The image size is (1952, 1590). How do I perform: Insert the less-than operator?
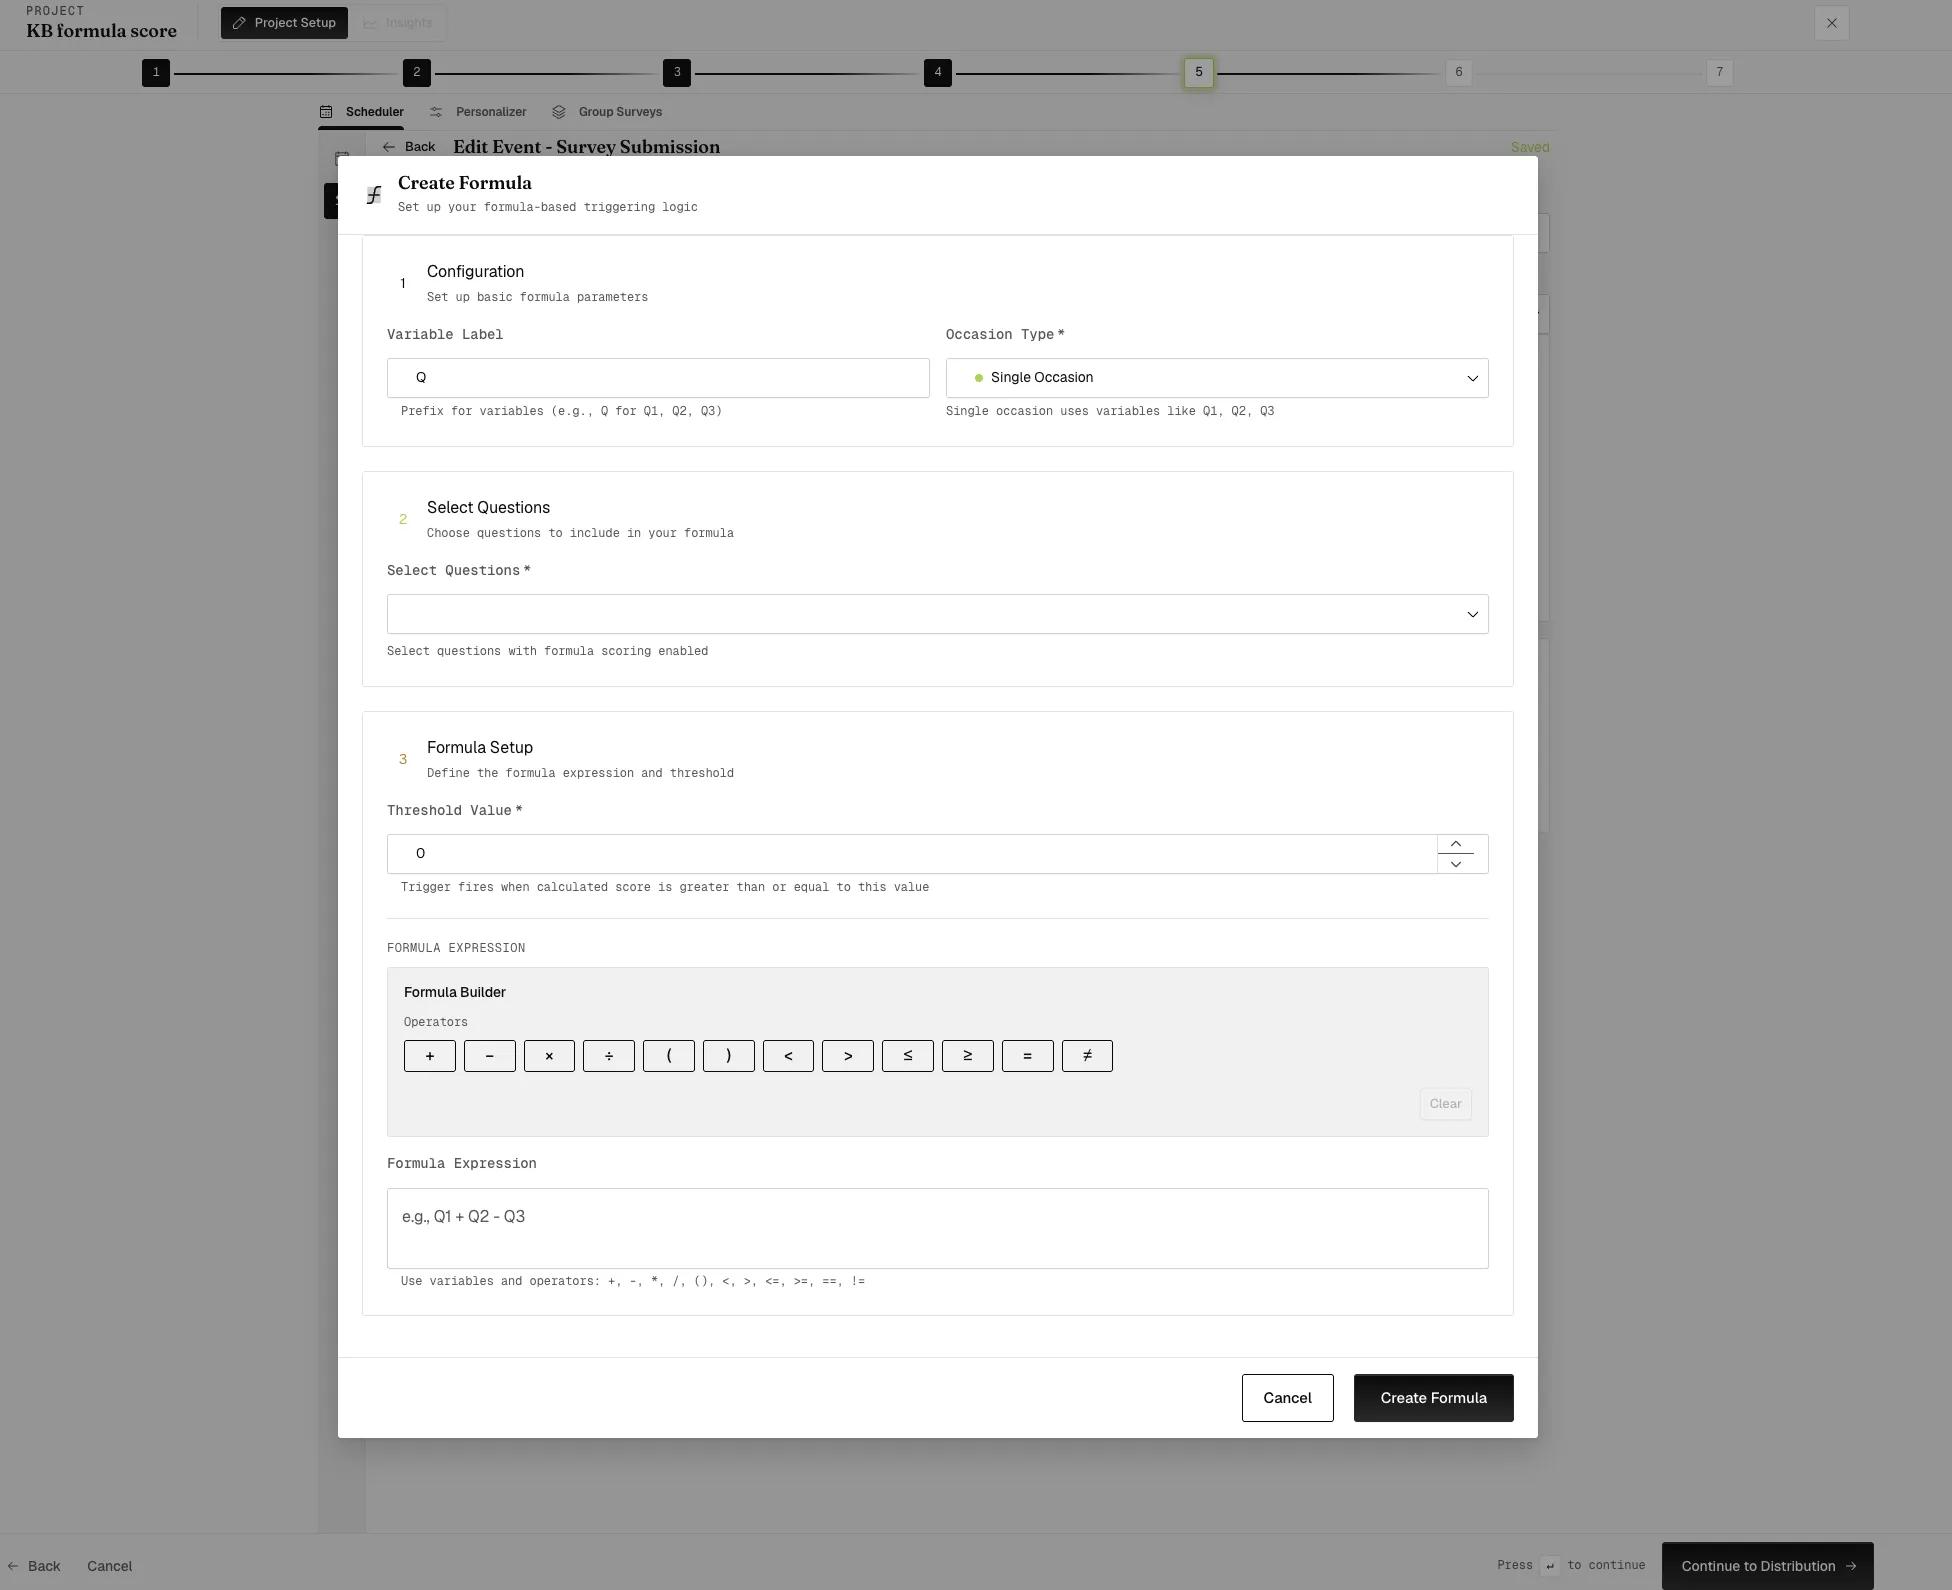pos(788,1056)
